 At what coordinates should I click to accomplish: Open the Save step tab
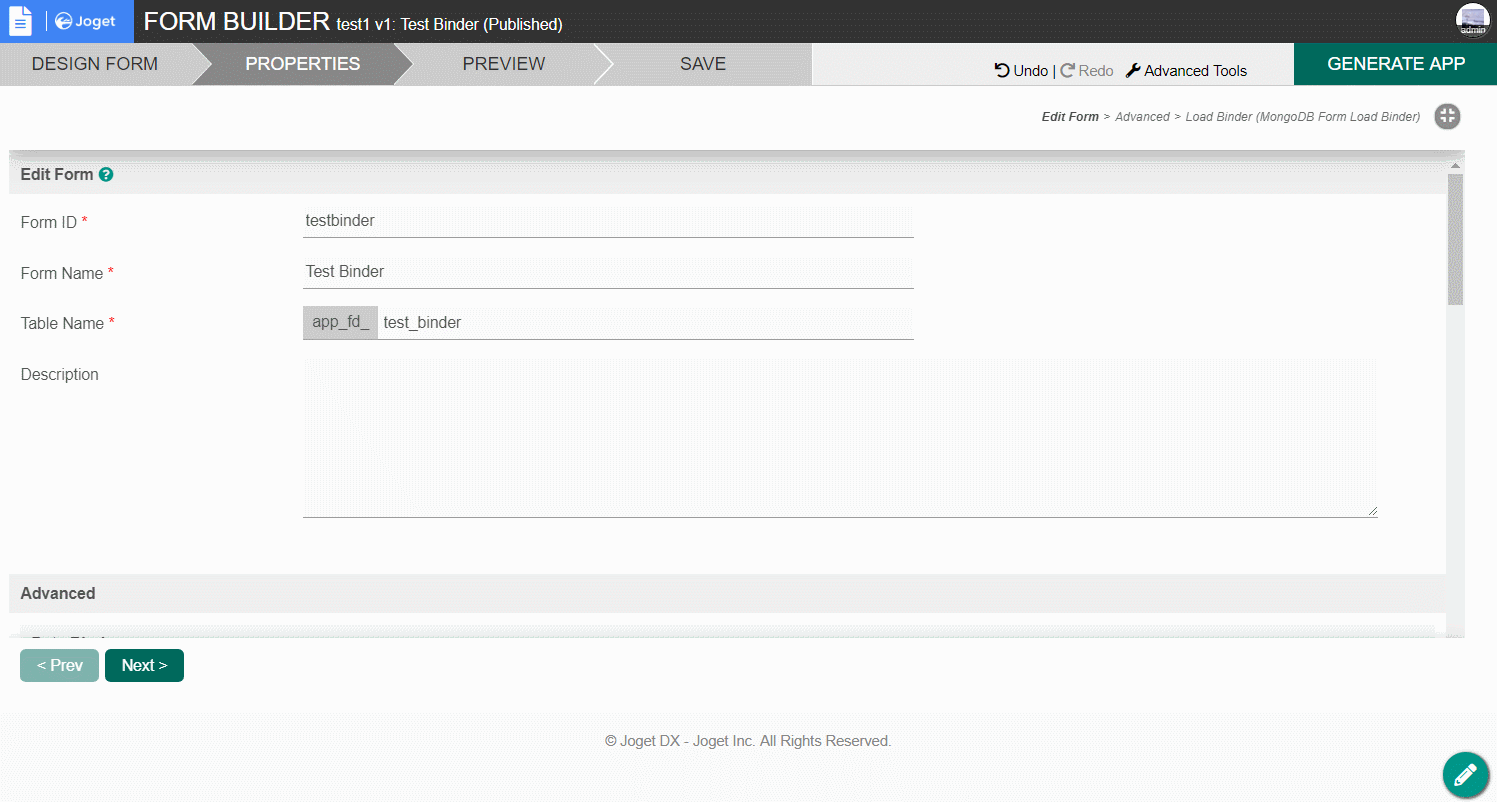(x=703, y=64)
